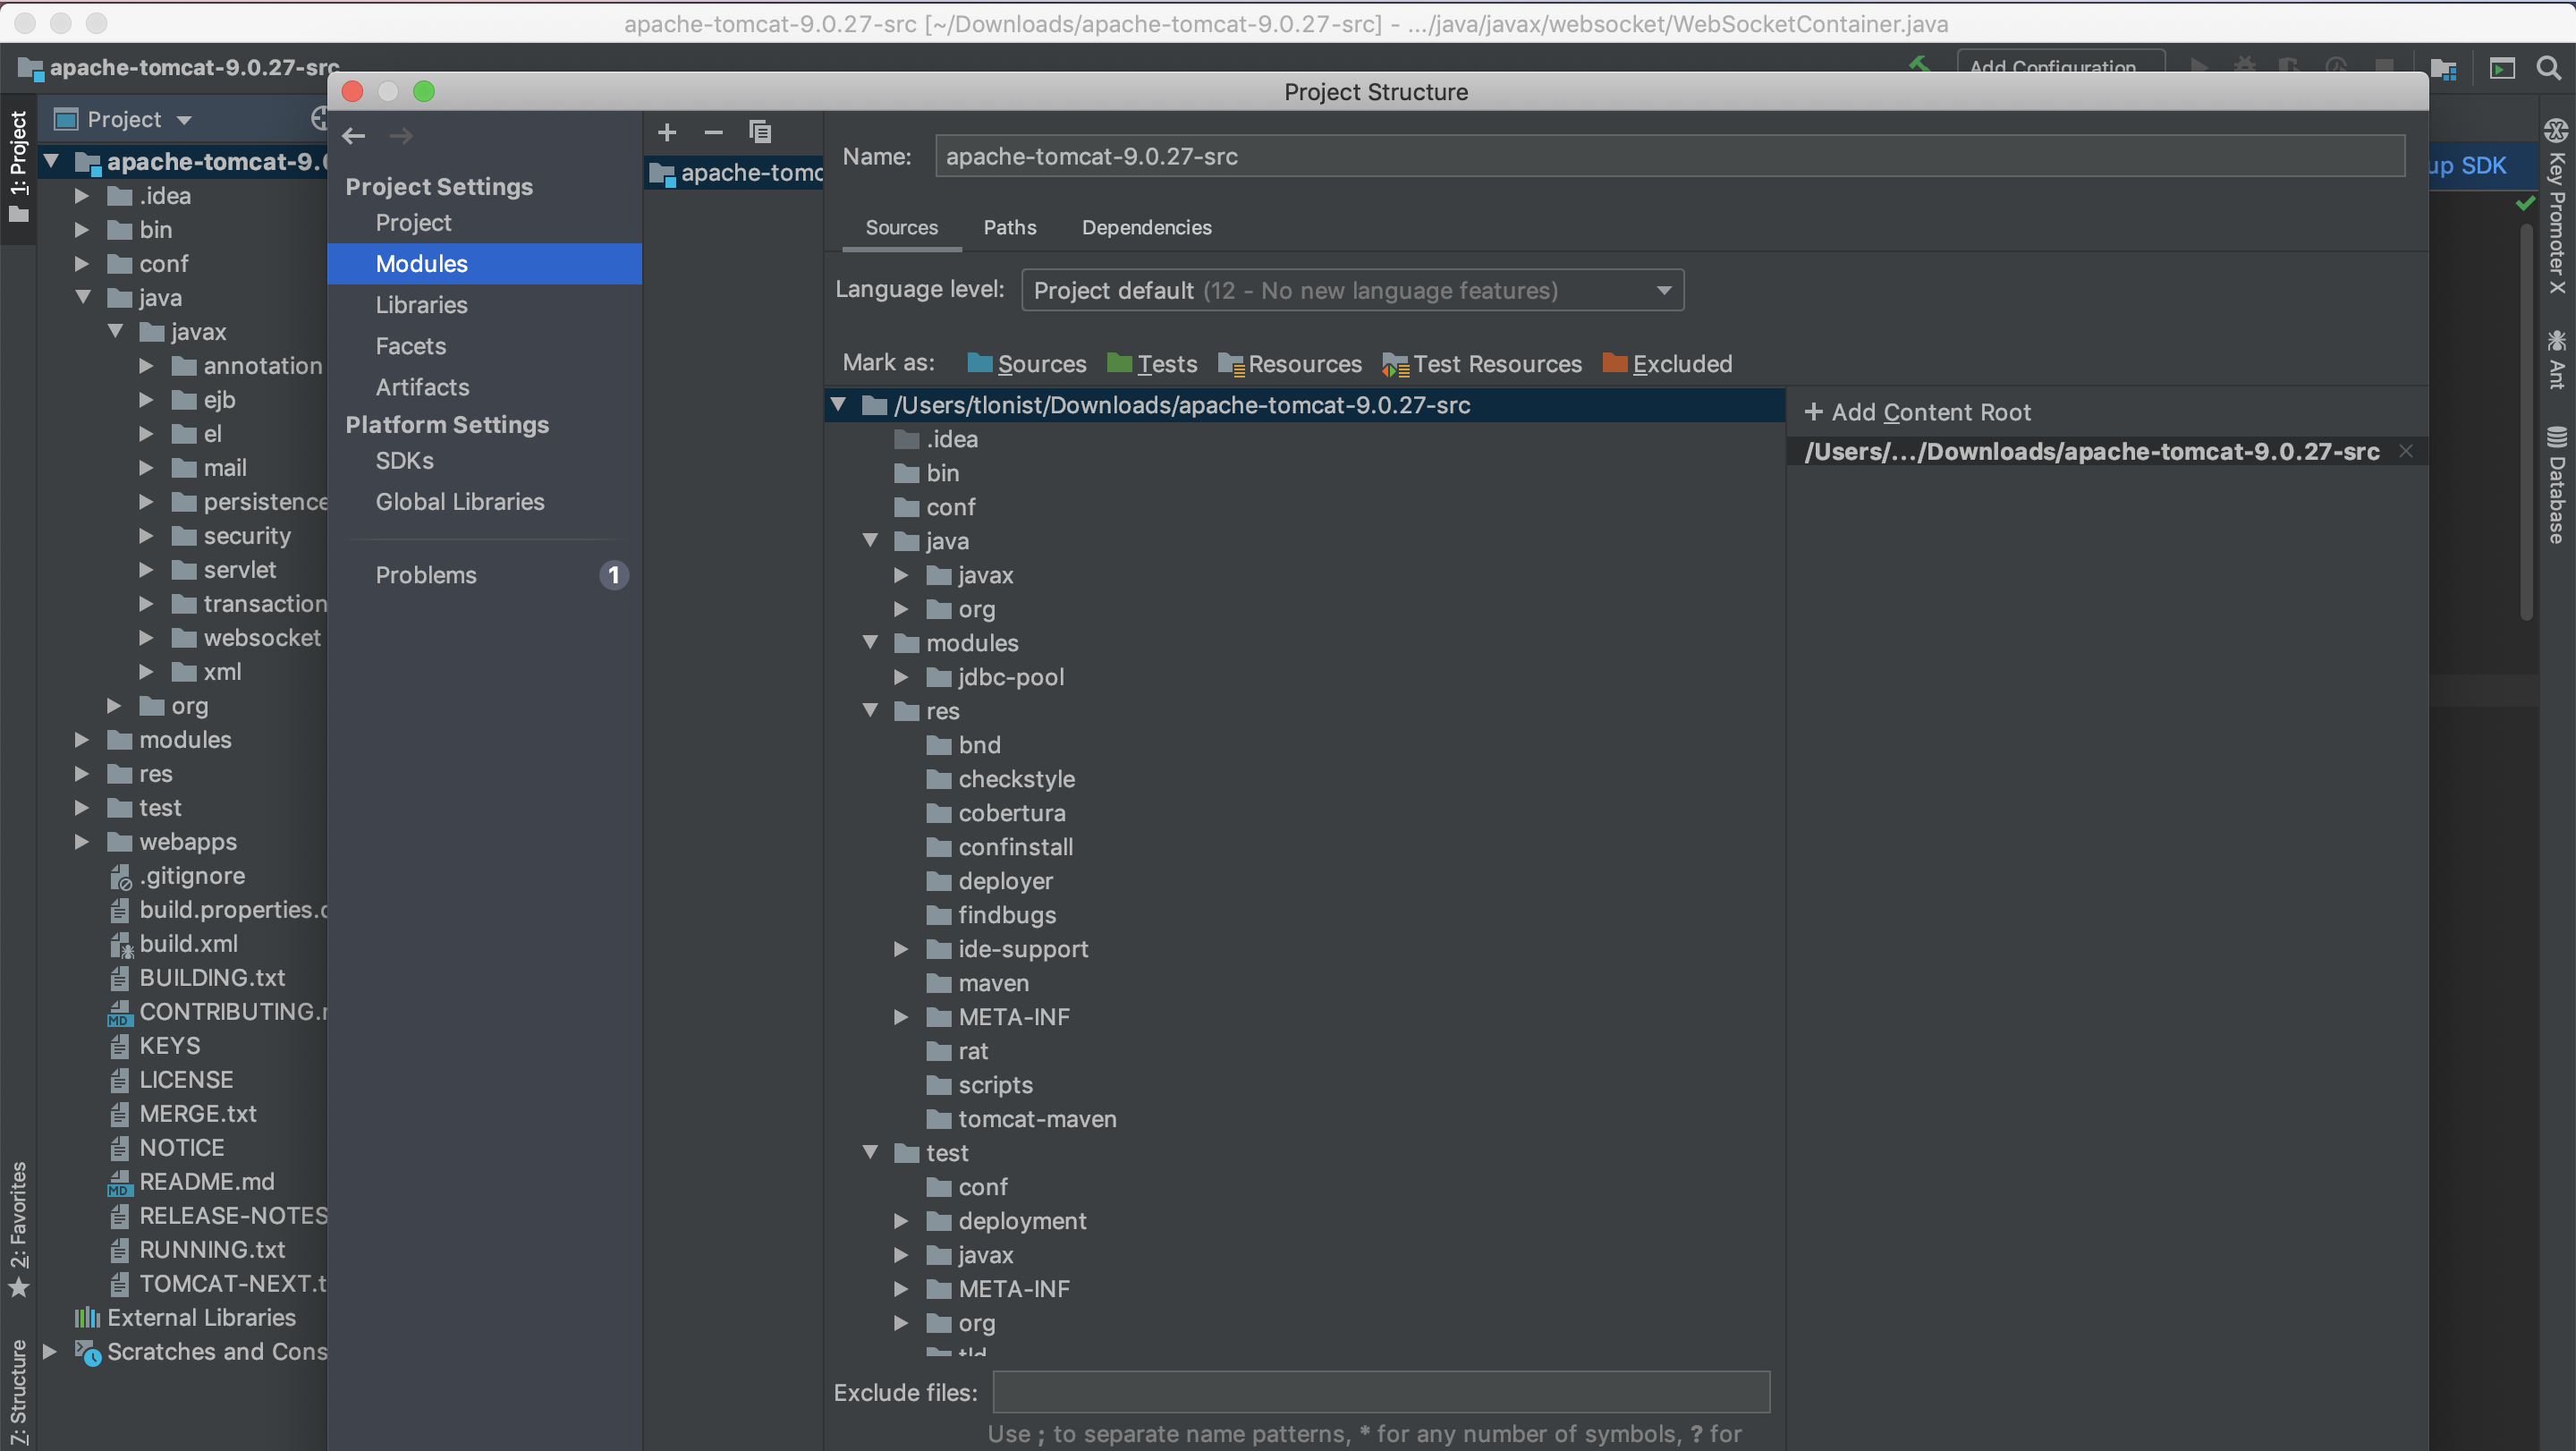Go back in Project Structure navigation
Viewport: 2576px width, 1451px height.
(354, 136)
